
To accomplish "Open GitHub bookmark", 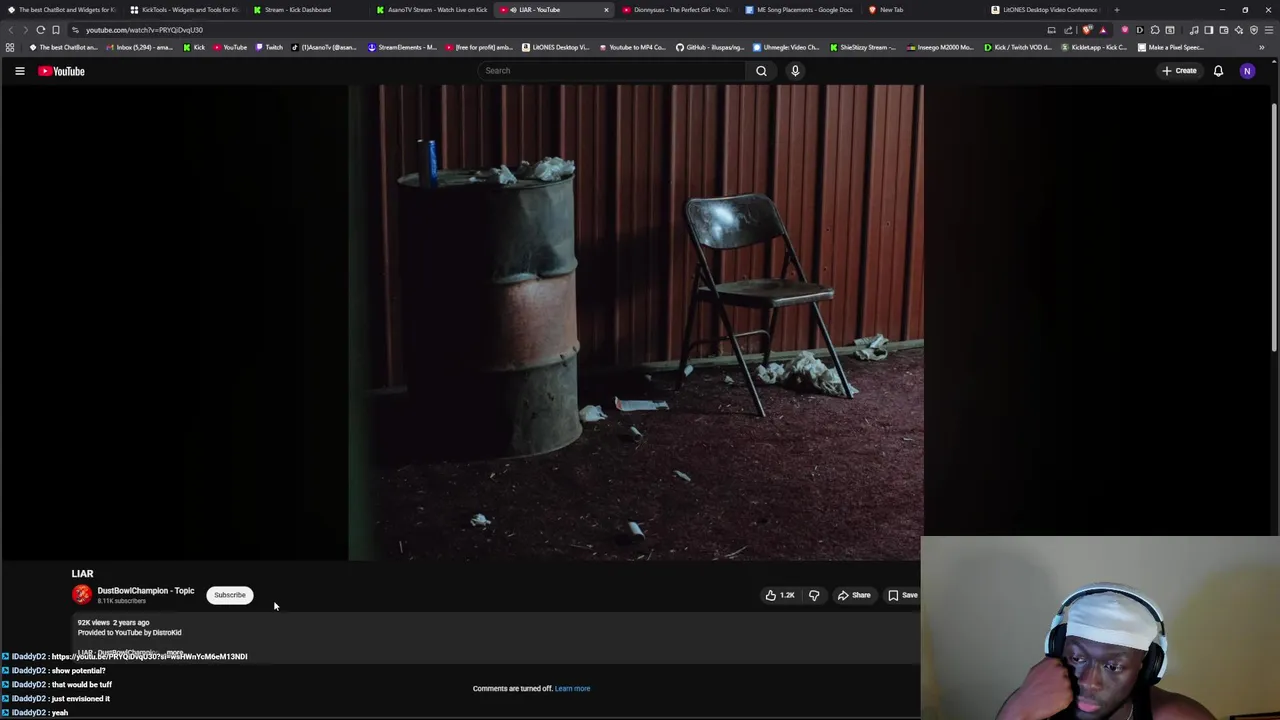I will 710,47.
